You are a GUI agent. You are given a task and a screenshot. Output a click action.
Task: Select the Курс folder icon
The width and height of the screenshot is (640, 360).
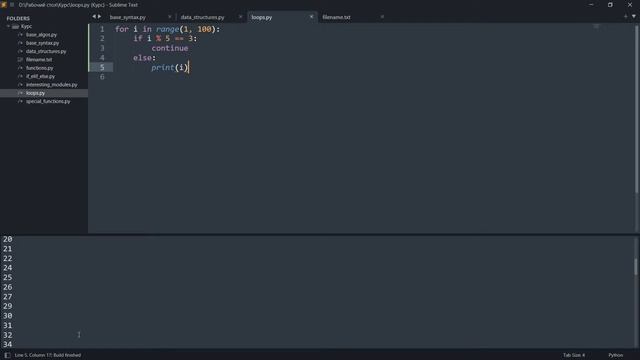[16, 27]
